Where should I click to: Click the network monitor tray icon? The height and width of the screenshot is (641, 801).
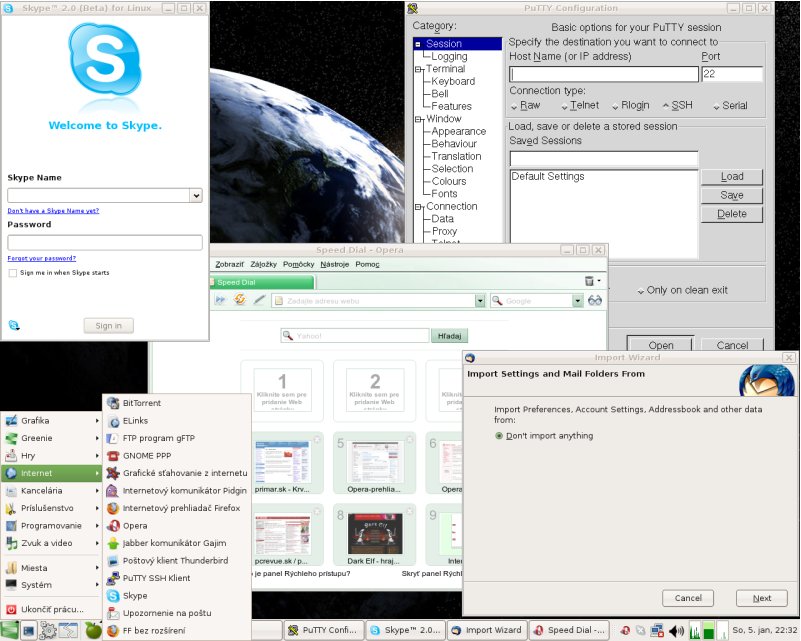point(657,631)
